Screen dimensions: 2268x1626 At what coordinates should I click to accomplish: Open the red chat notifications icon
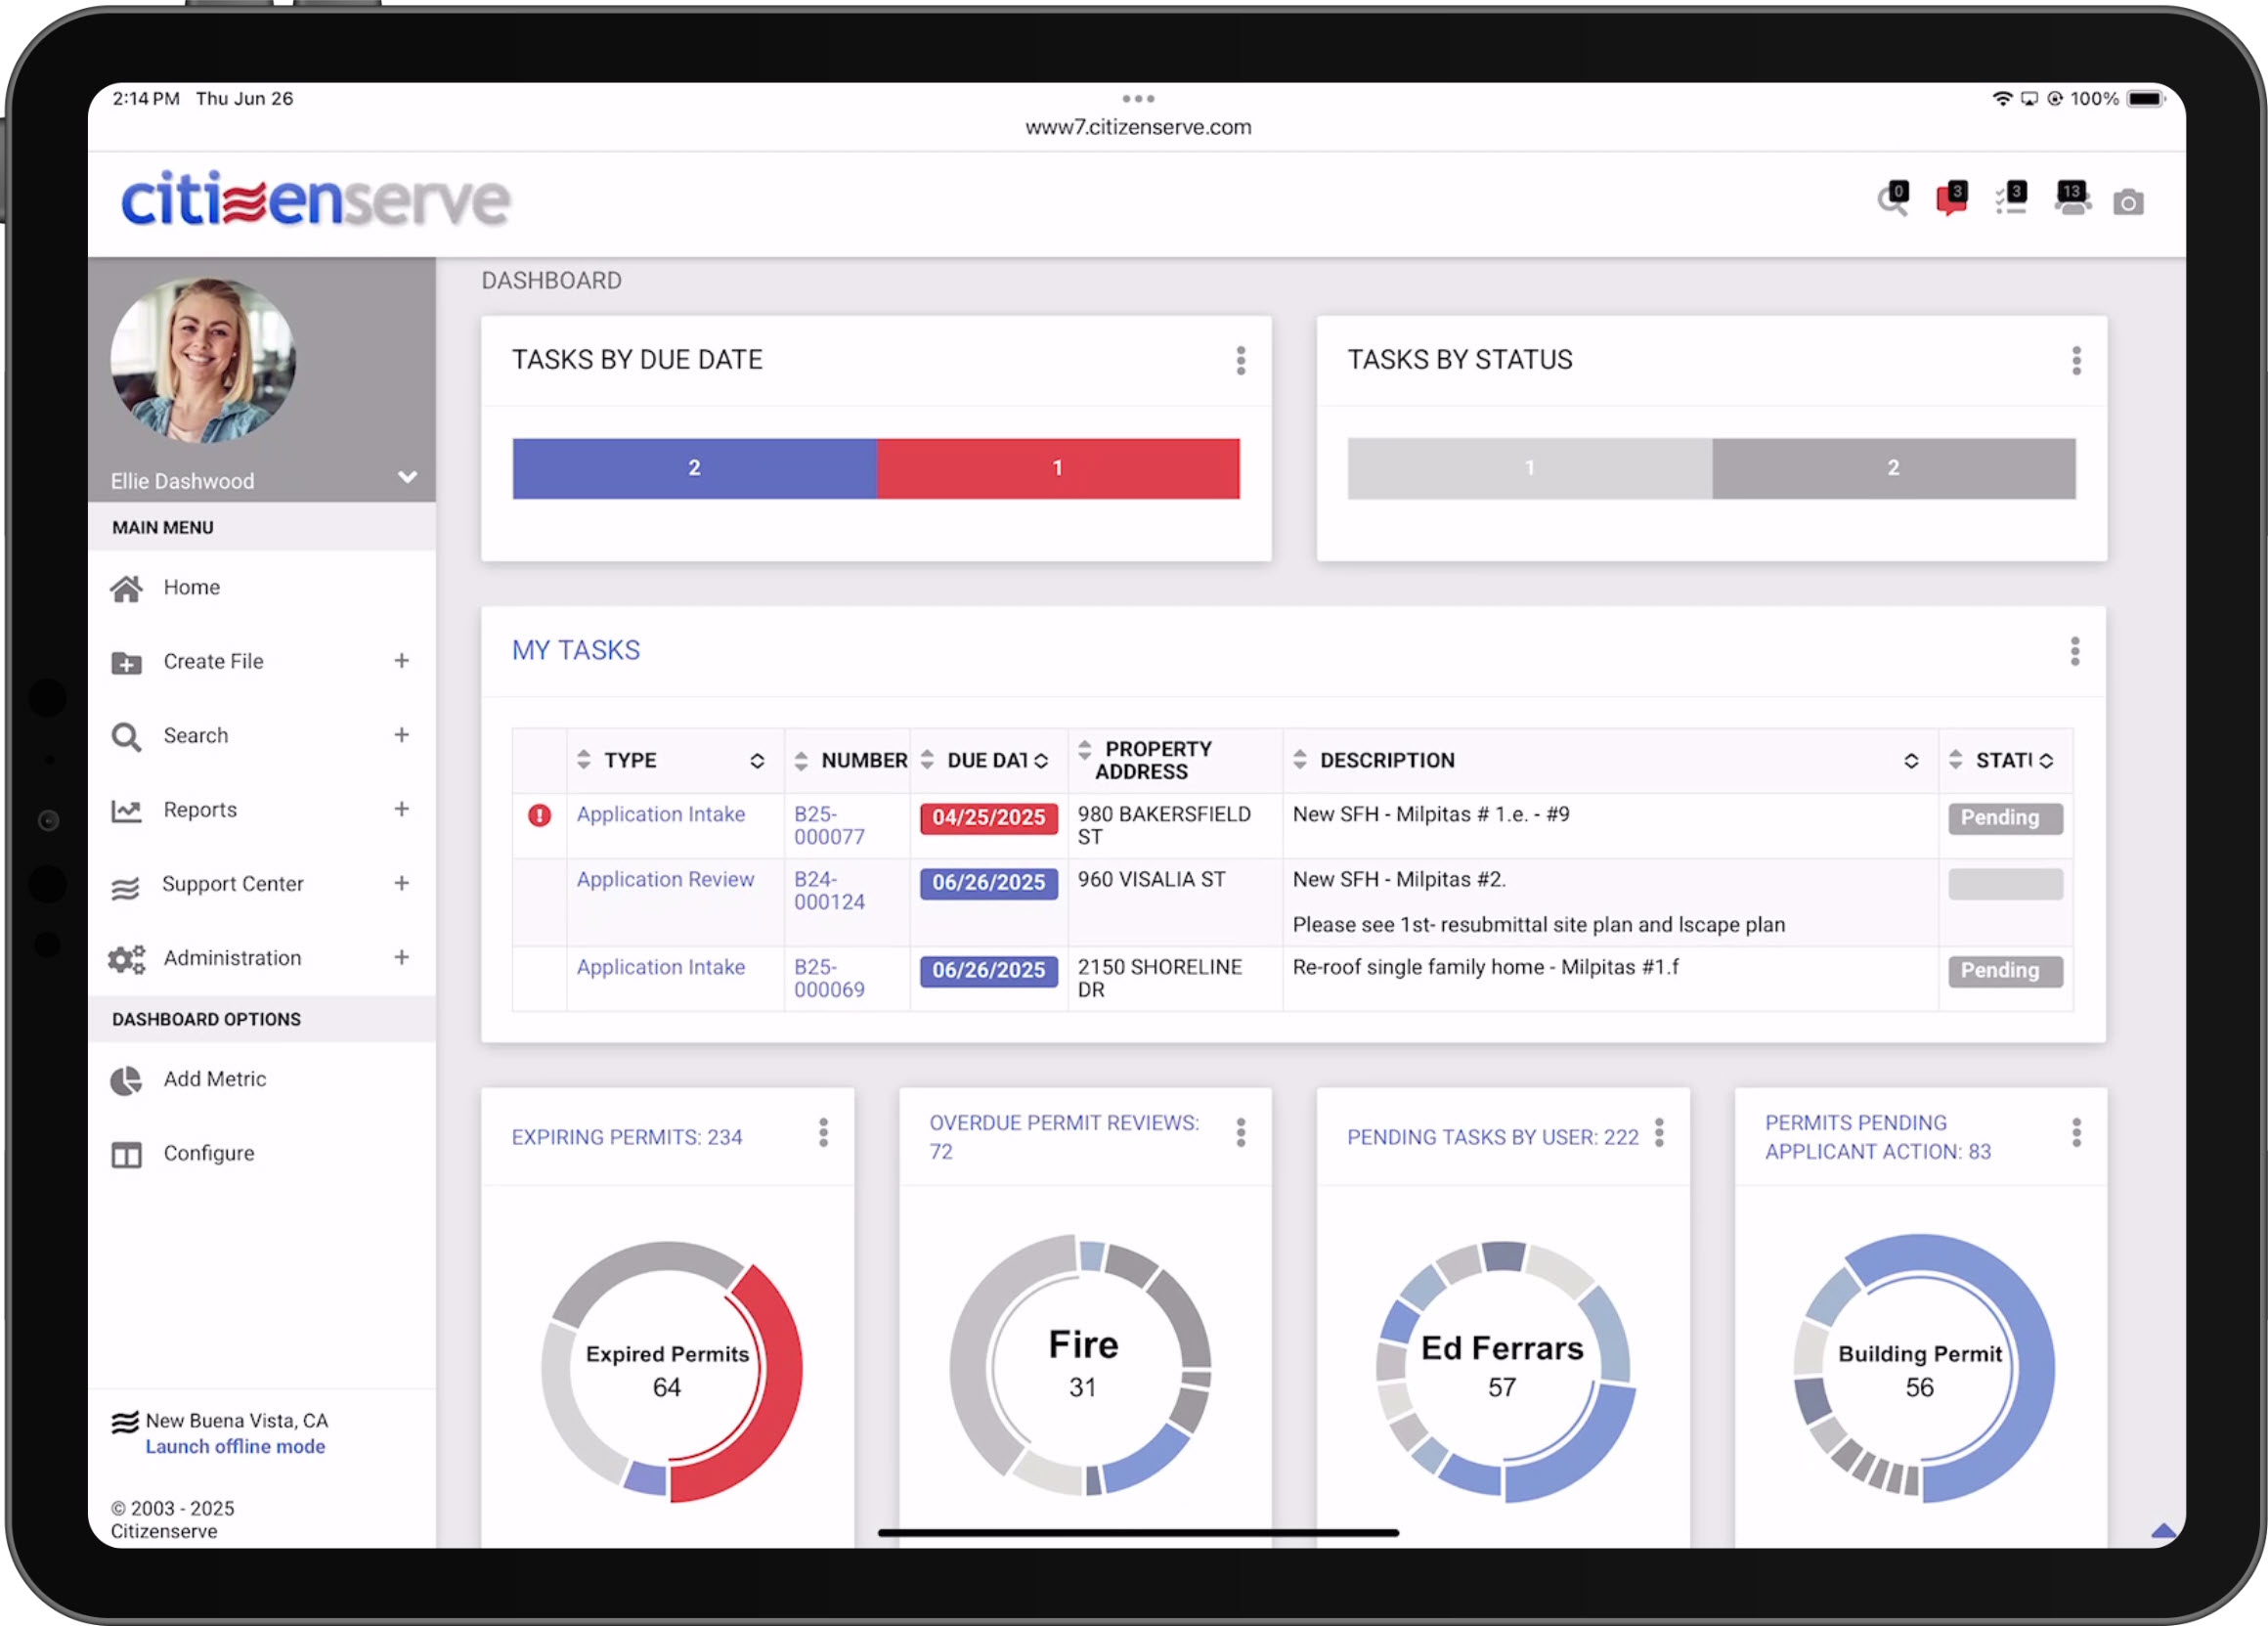point(1950,199)
